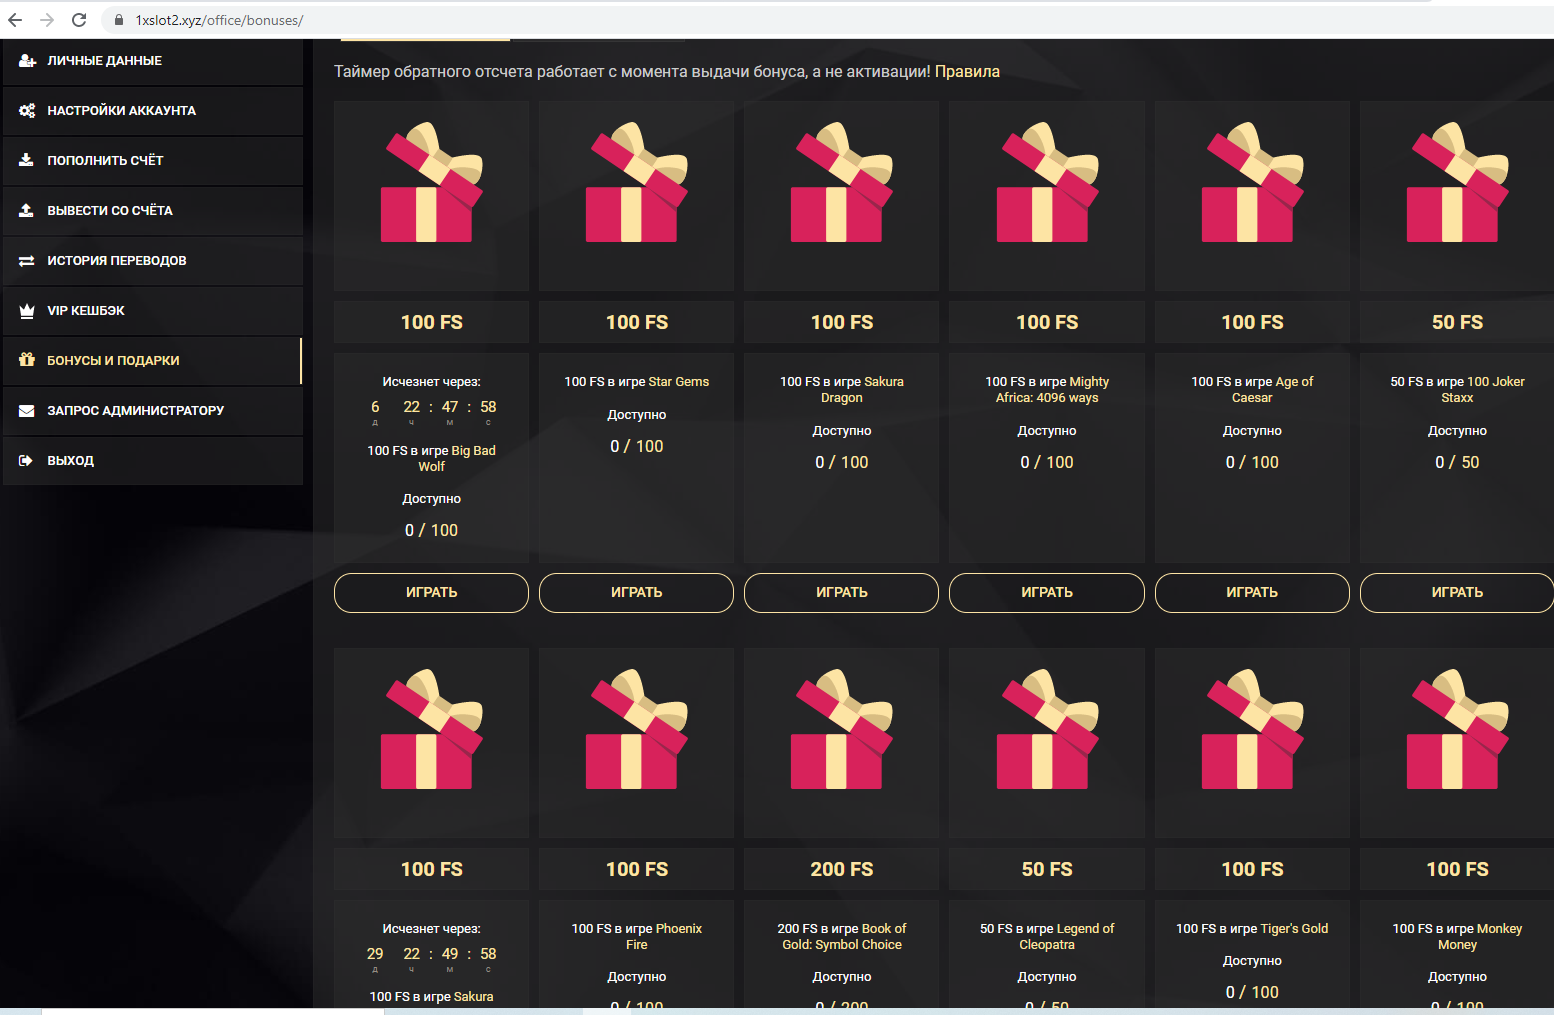Click the 29 days countdown timer
This screenshot has width=1554, height=1015.
coord(431,959)
